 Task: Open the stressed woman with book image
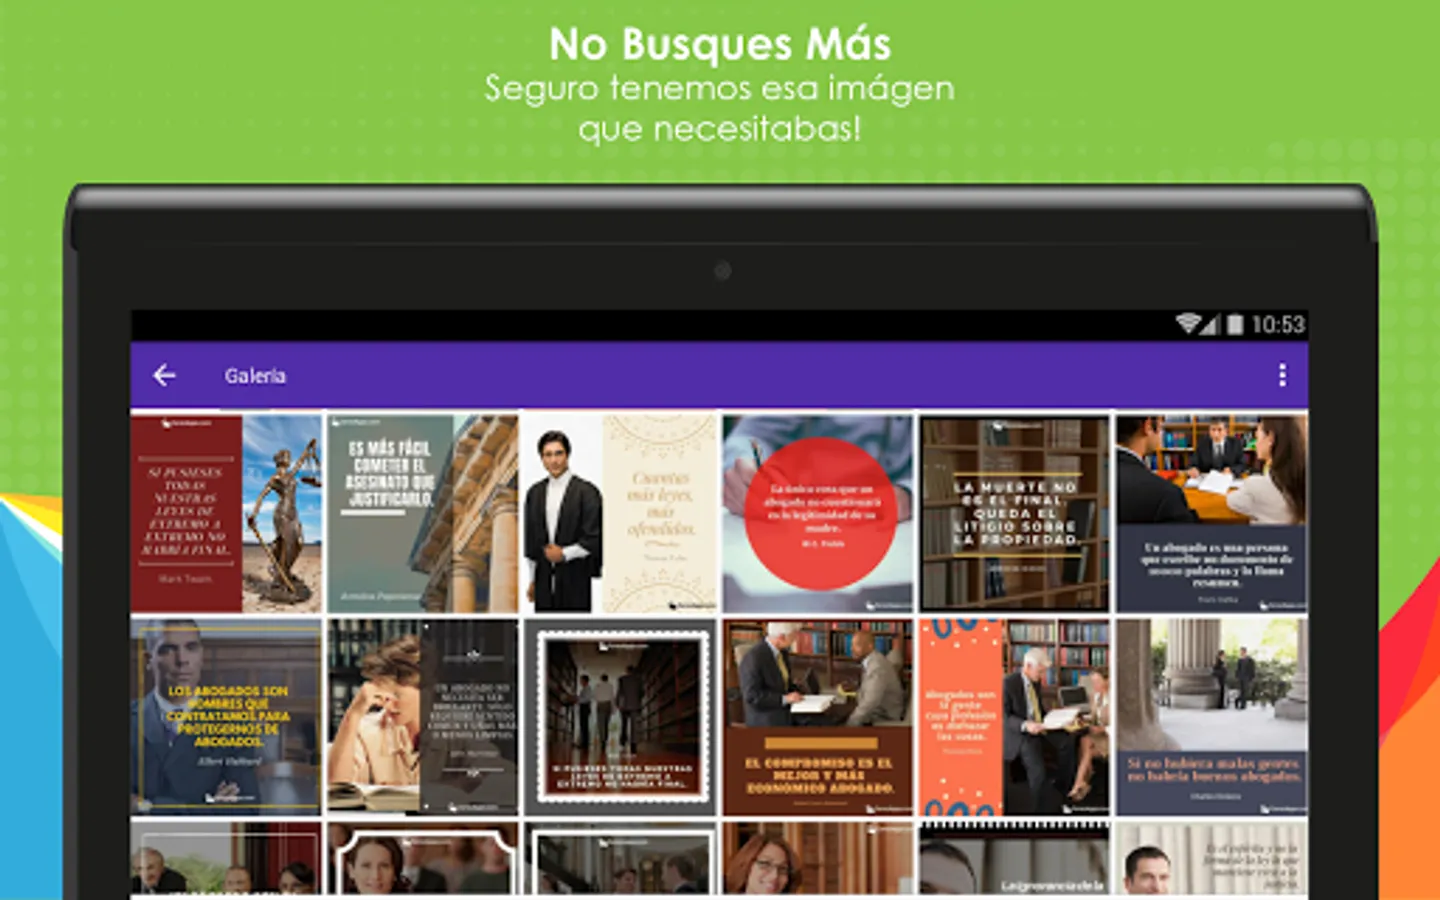423,717
